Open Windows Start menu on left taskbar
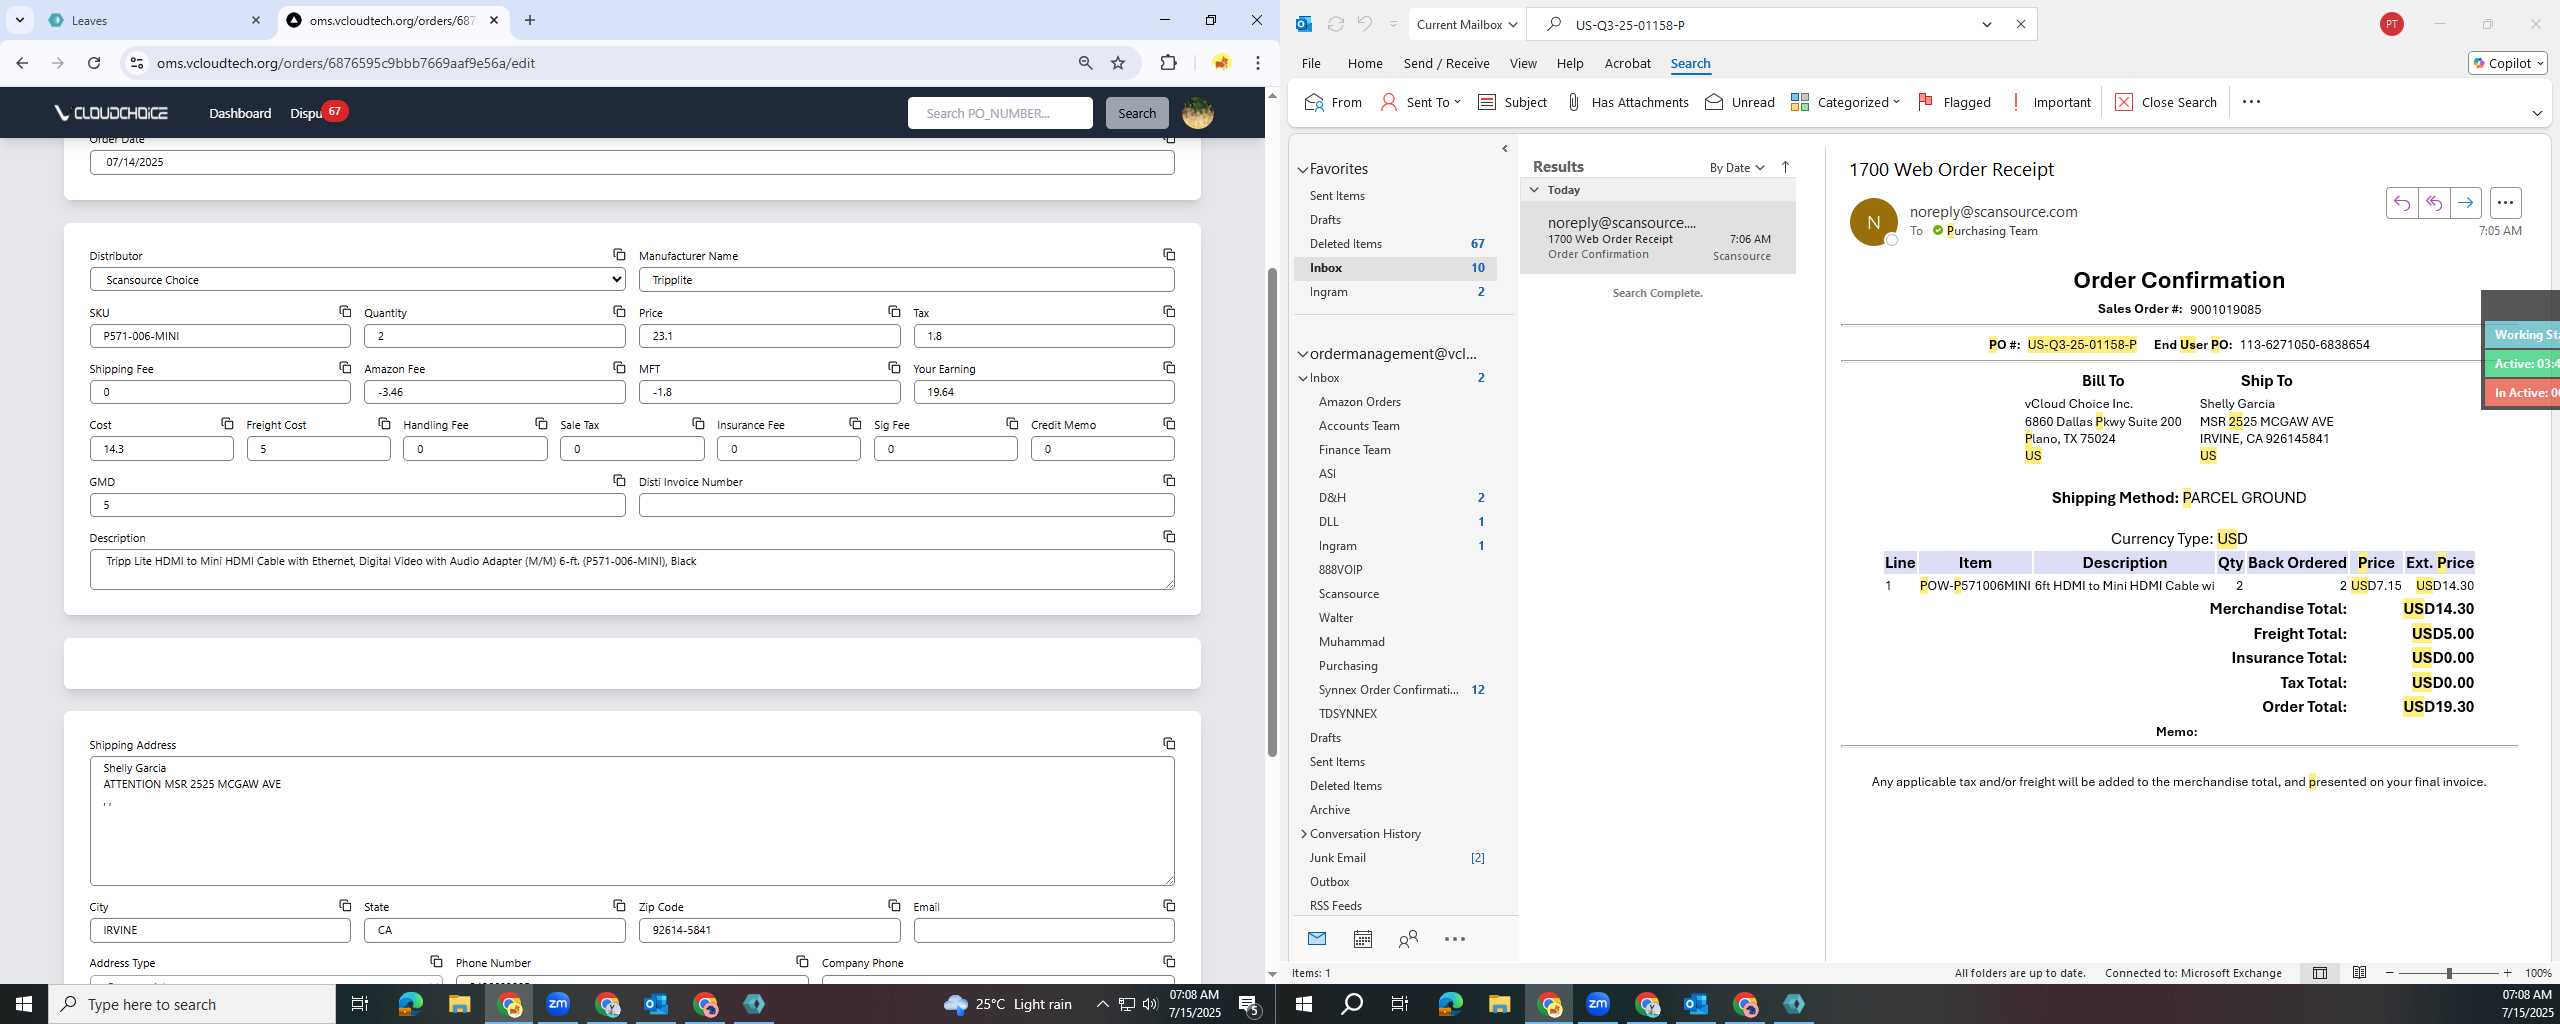This screenshot has width=2560, height=1024. 24,1004
